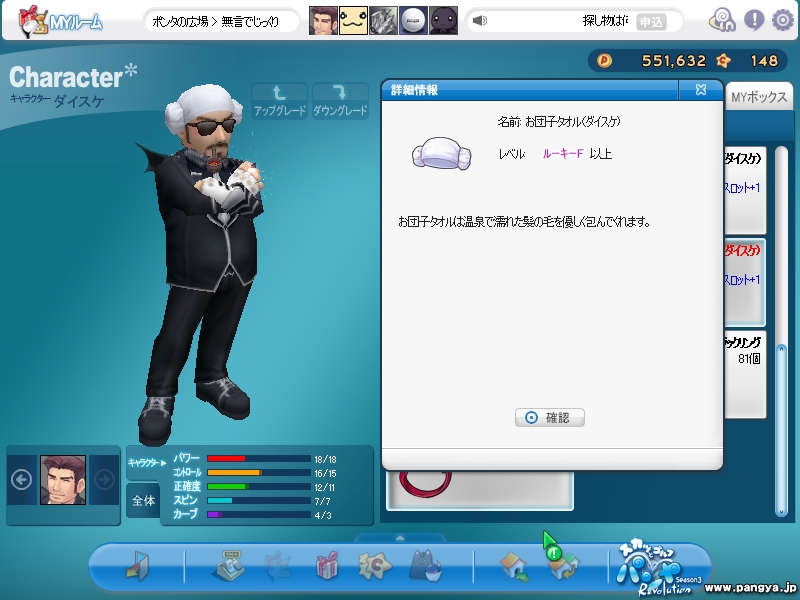Select the white golf ball thumbnail
Image resolution: width=800 pixels, height=600 pixels.
point(413,21)
